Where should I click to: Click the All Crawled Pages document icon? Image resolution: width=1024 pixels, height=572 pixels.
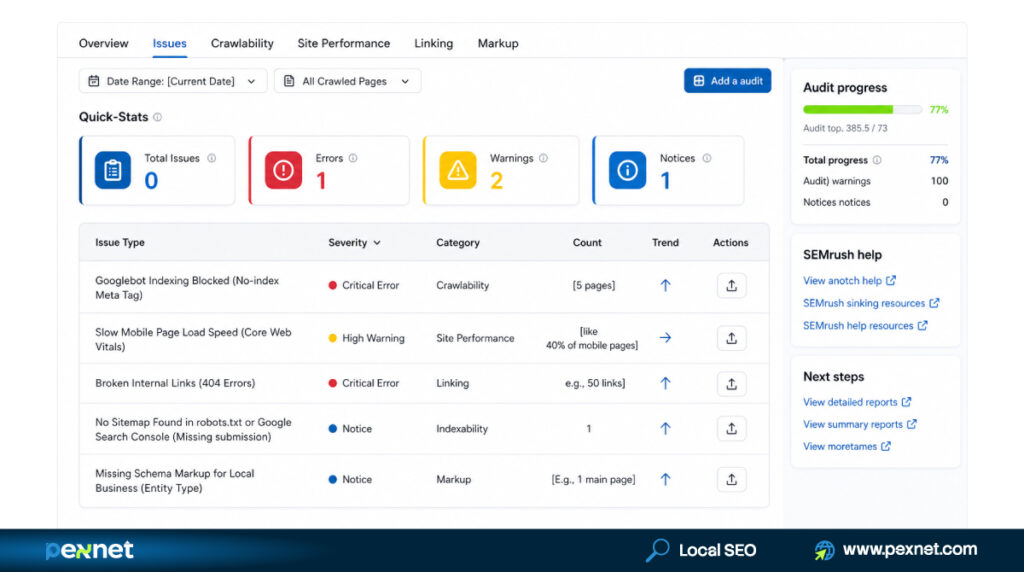pyautogui.click(x=289, y=81)
